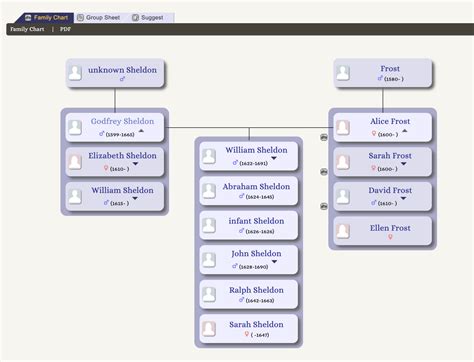Expand arrow on William Sheldon below Elizabeth
The image size is (474, 362).
(135, 198)
